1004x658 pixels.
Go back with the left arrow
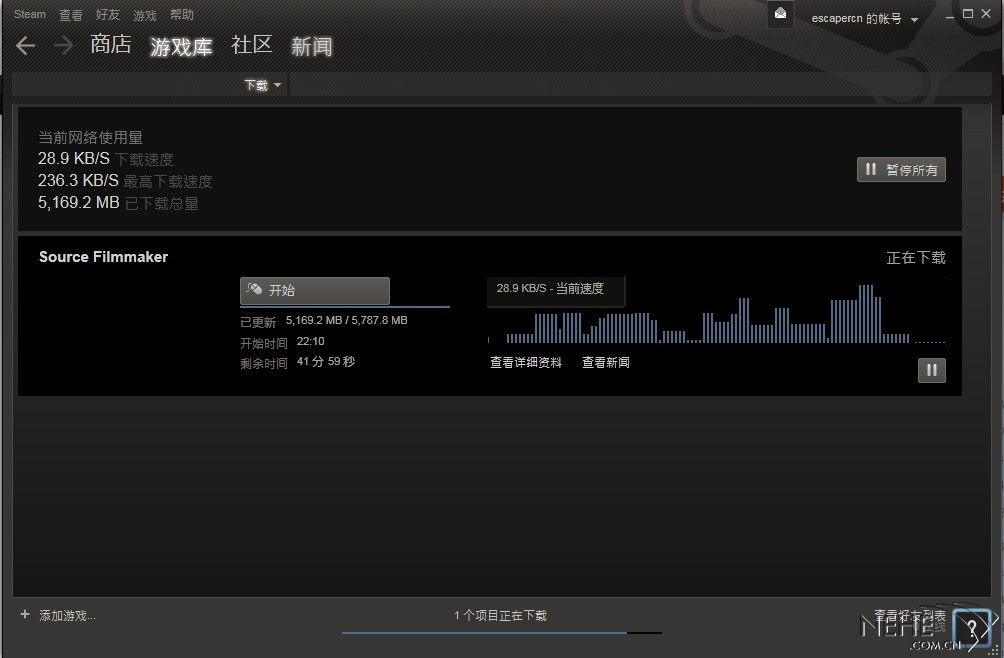26,45
